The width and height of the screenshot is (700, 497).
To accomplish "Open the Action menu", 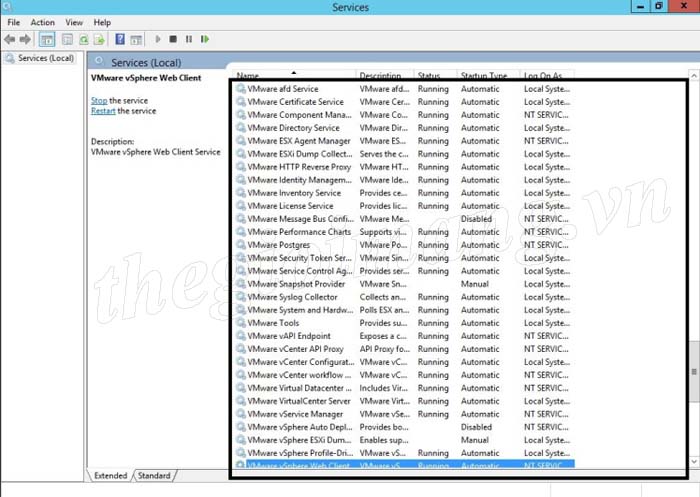I will point(42,22).
